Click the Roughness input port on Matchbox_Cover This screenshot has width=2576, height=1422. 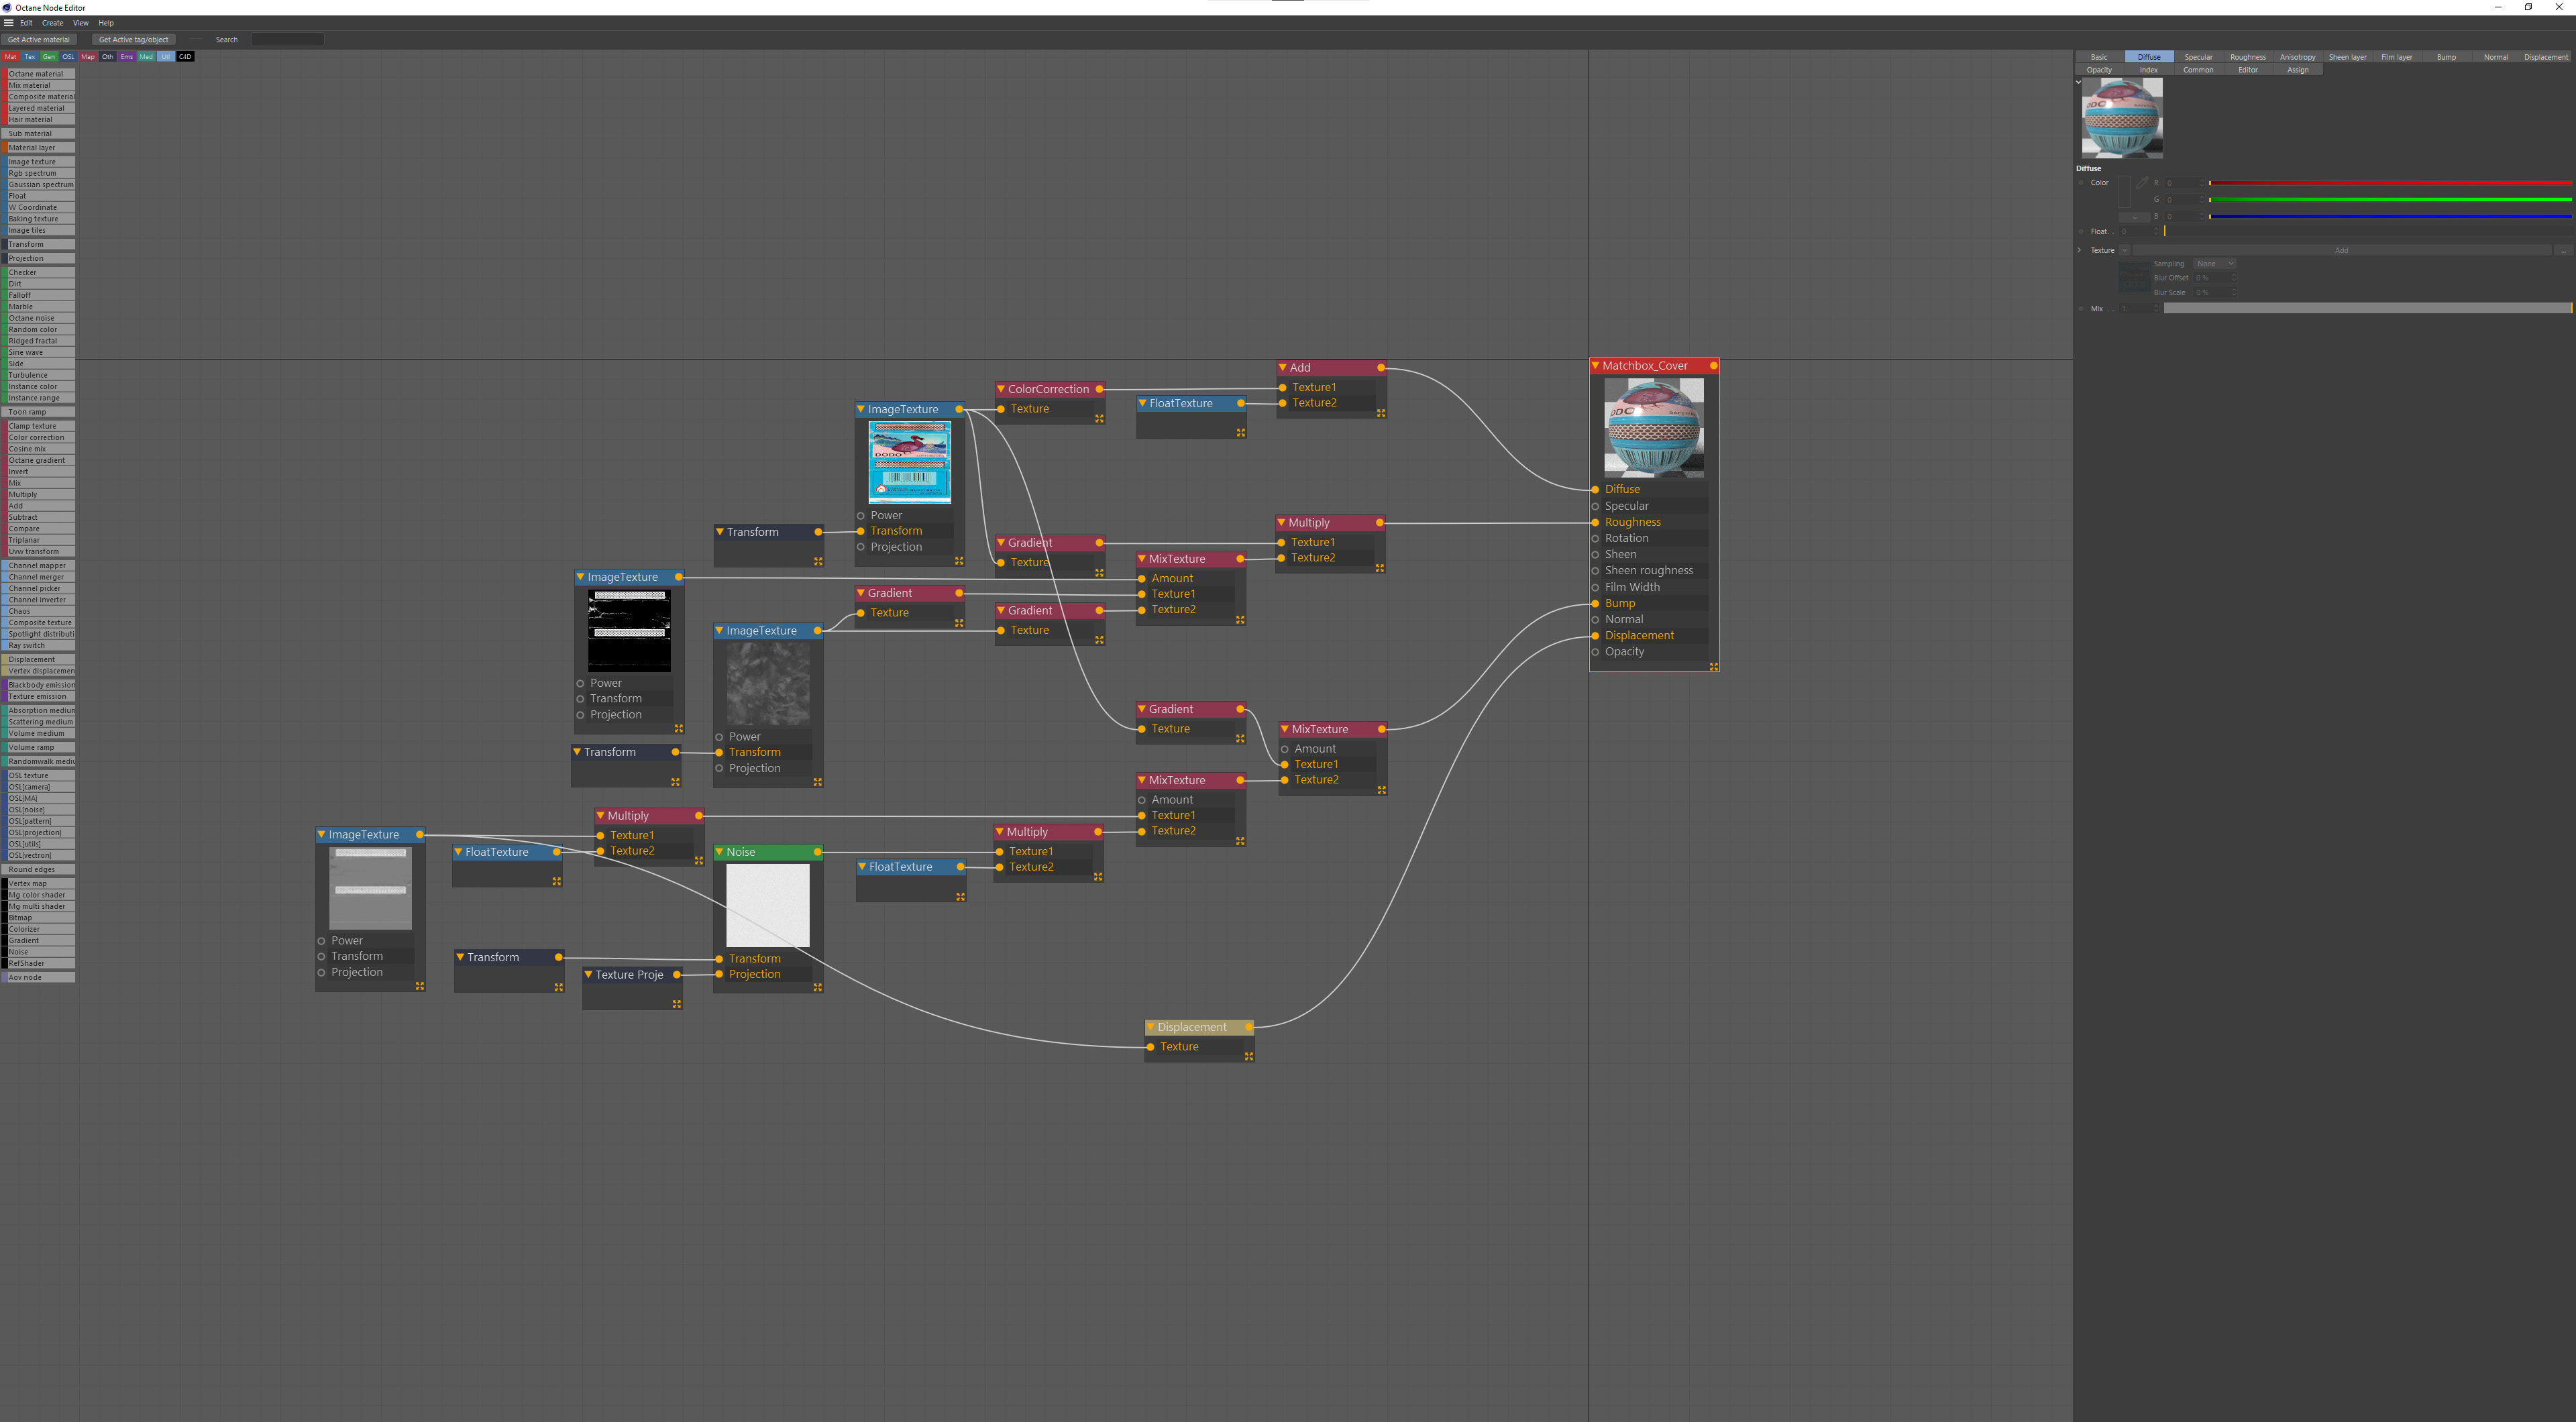(x=1595, y=522)
